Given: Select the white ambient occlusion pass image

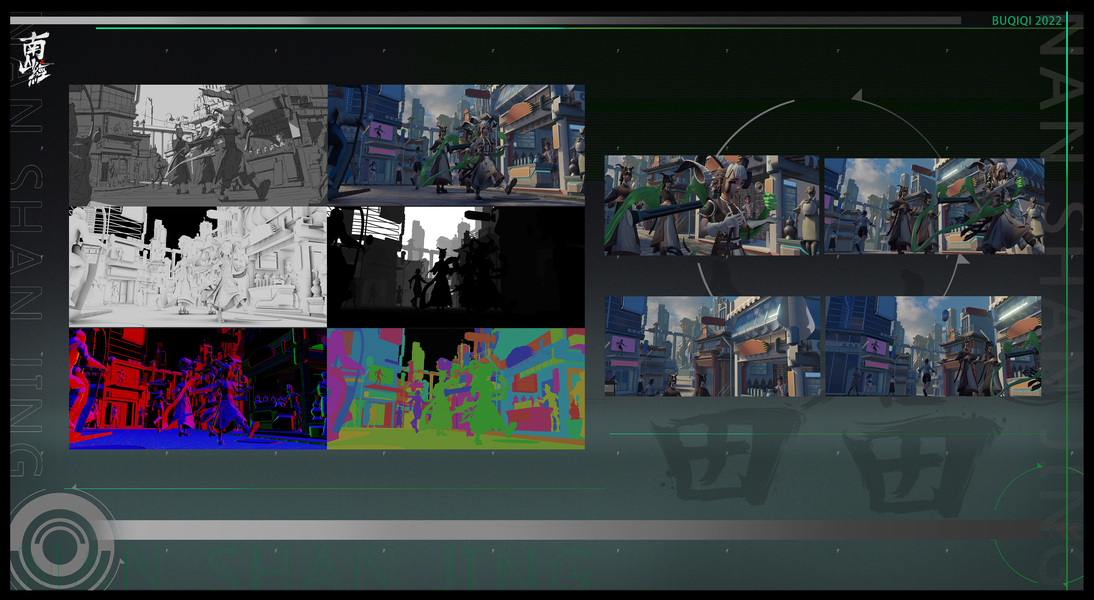Looking at the screenshot, I should (198, 267).
